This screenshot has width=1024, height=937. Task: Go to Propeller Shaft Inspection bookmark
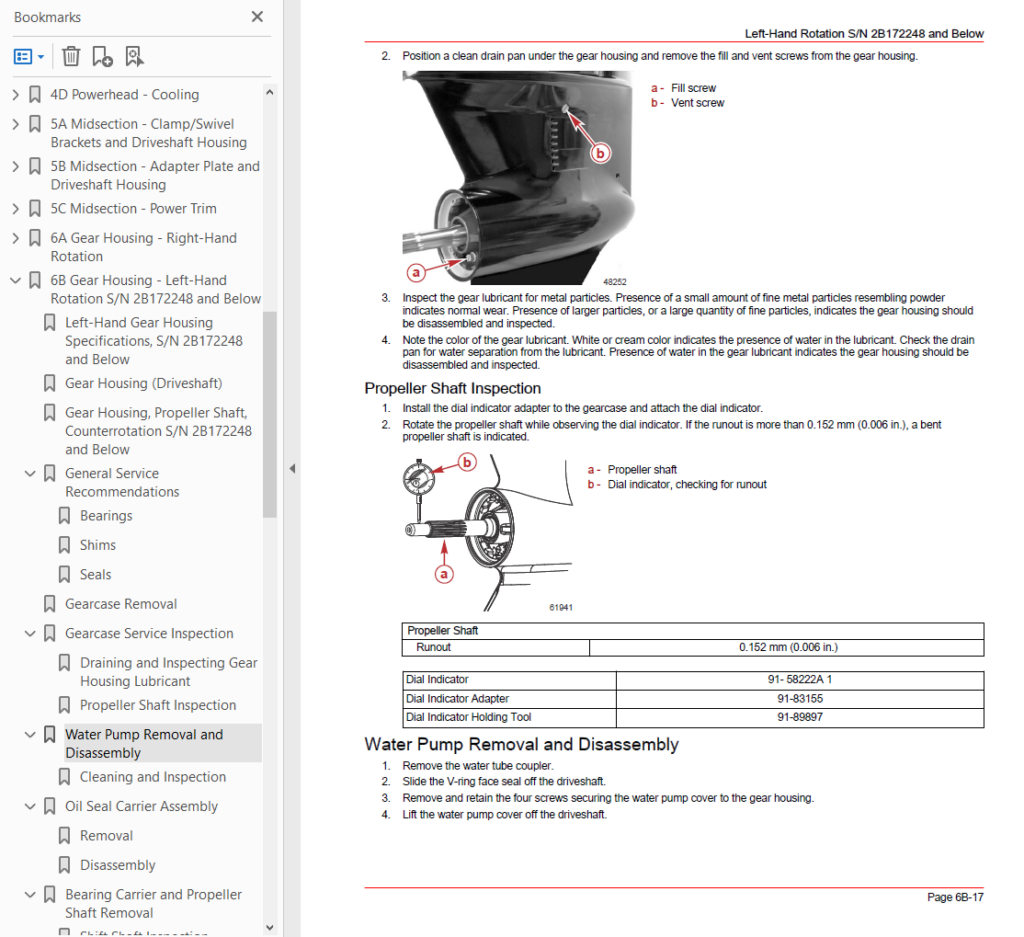158,705
